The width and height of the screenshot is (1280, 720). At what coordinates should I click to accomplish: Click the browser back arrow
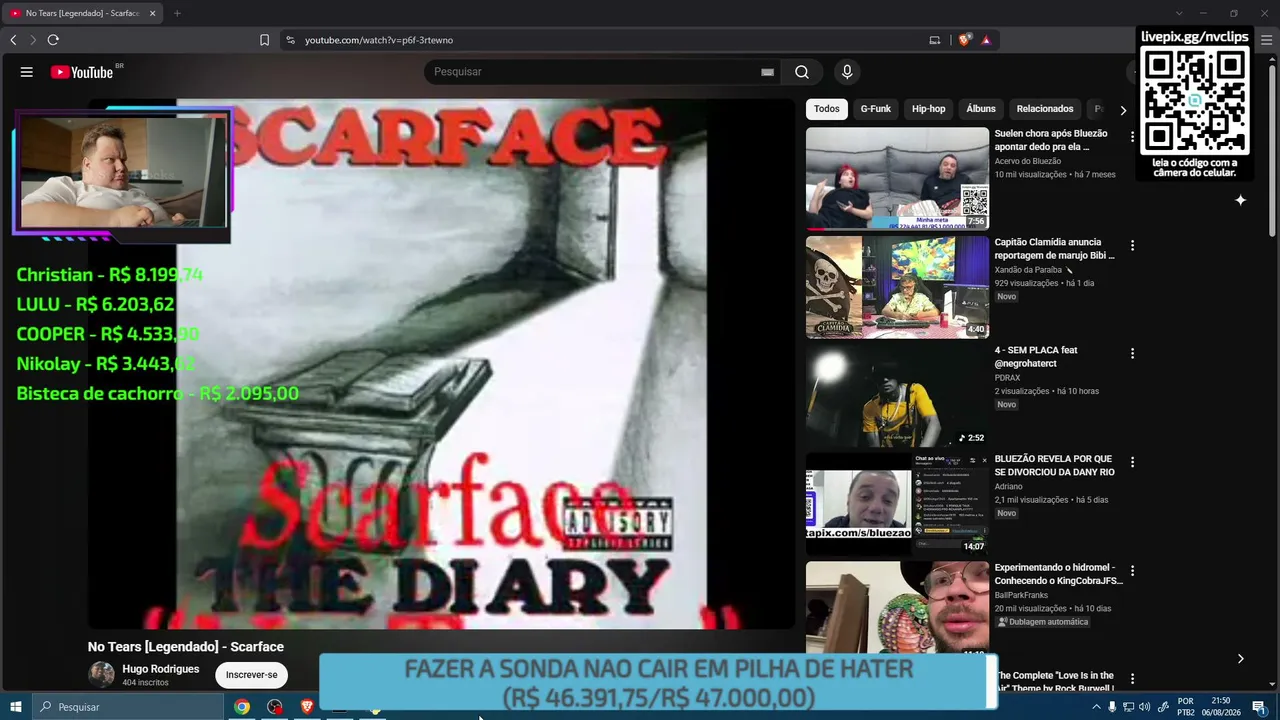13,40
